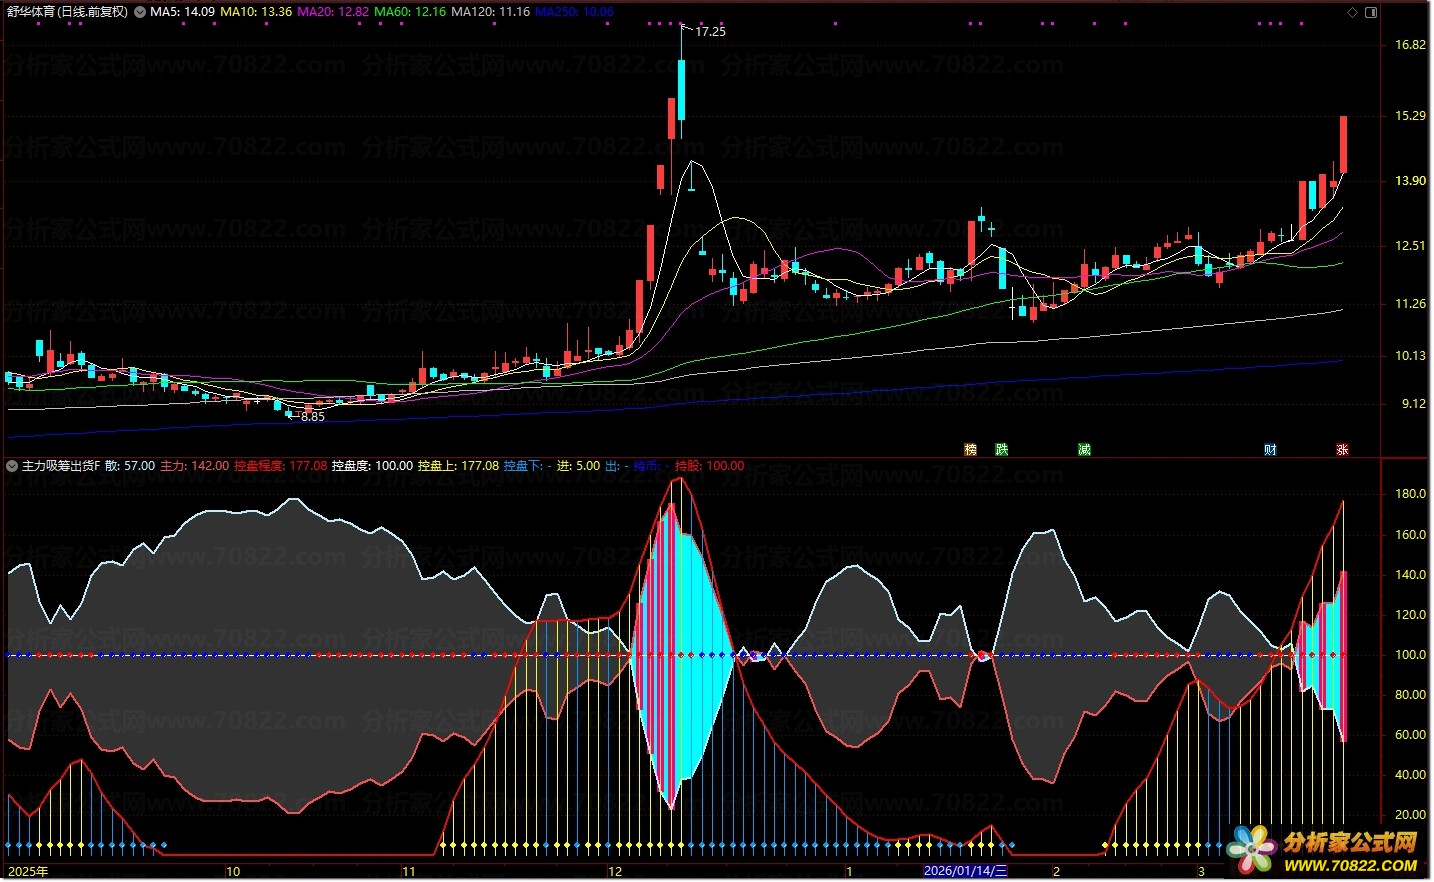The image size is (1434, 882).
Task: Click the 散: 57.00 indicator value
Action: [x=130, y=466]
